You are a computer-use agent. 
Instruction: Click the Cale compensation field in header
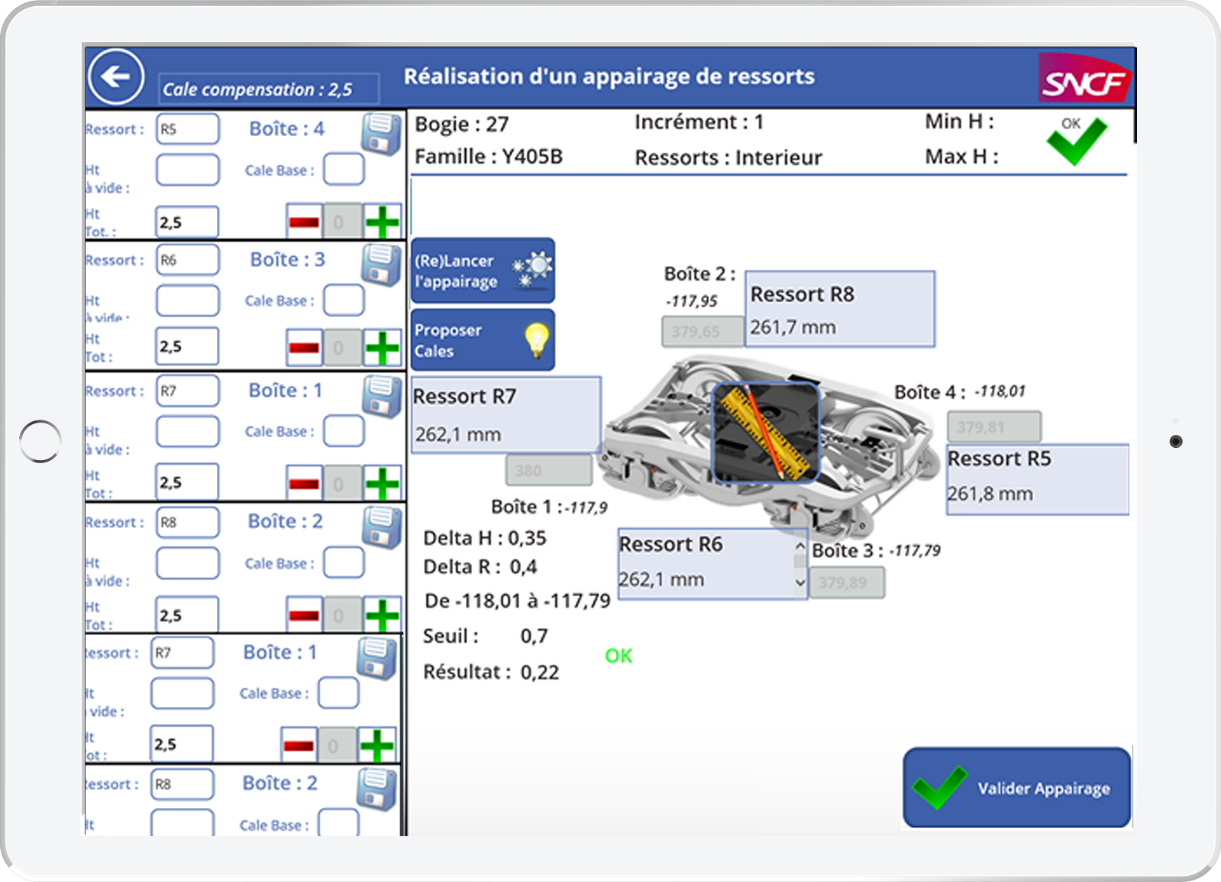269,89
